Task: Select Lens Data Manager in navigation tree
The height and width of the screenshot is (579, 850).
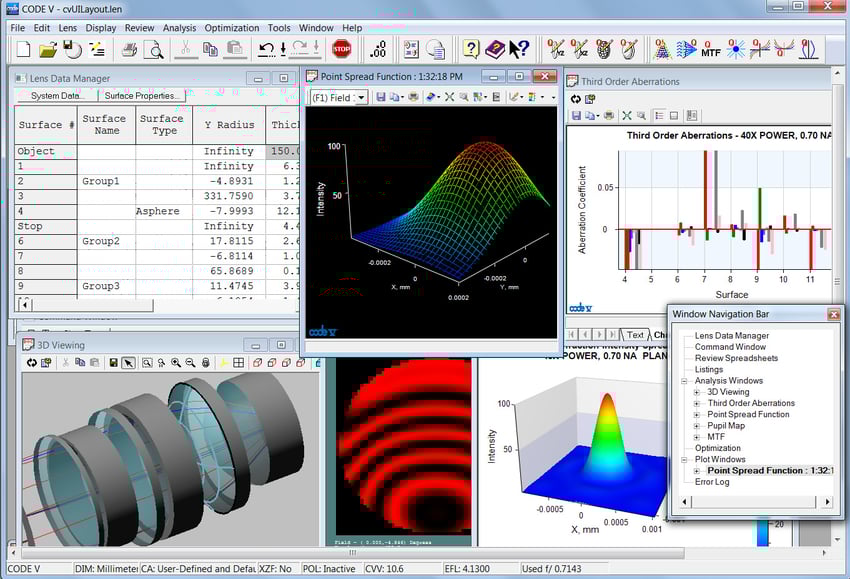Action: (x=732, y=336)
